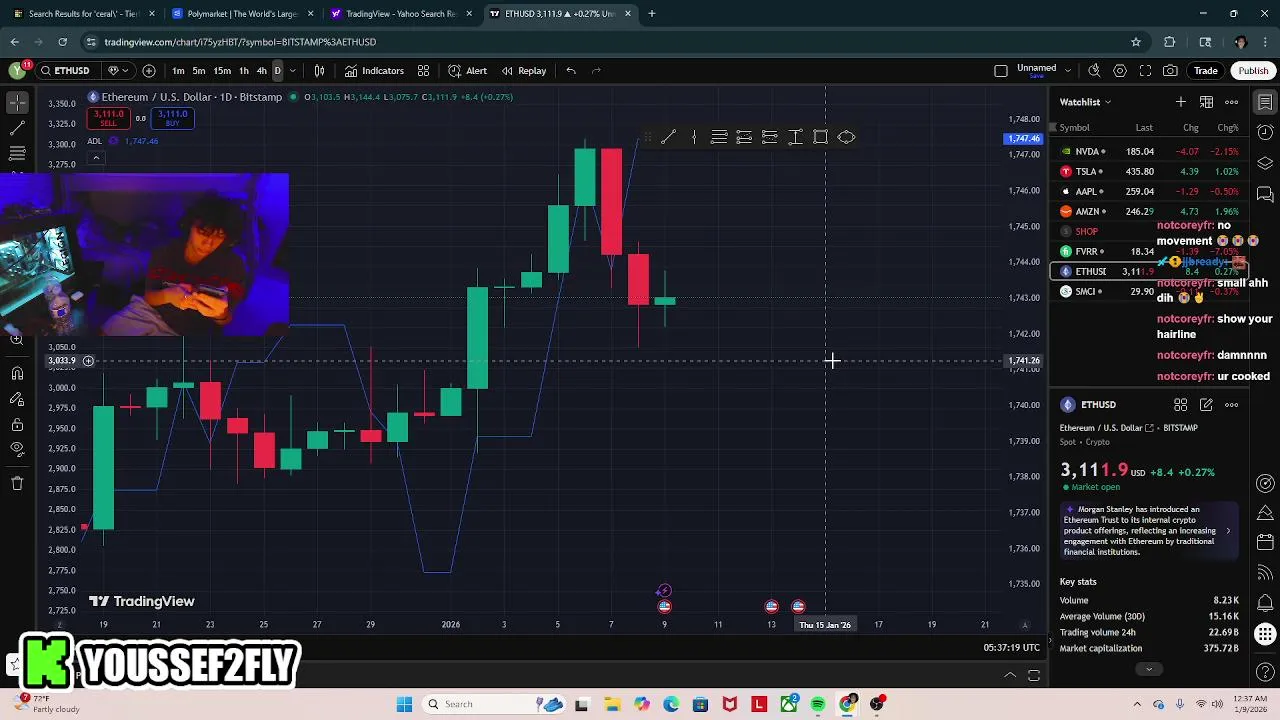1280x720 pixels.
Task: Select TSLA in the watchlist
Action: point(1151,172)
